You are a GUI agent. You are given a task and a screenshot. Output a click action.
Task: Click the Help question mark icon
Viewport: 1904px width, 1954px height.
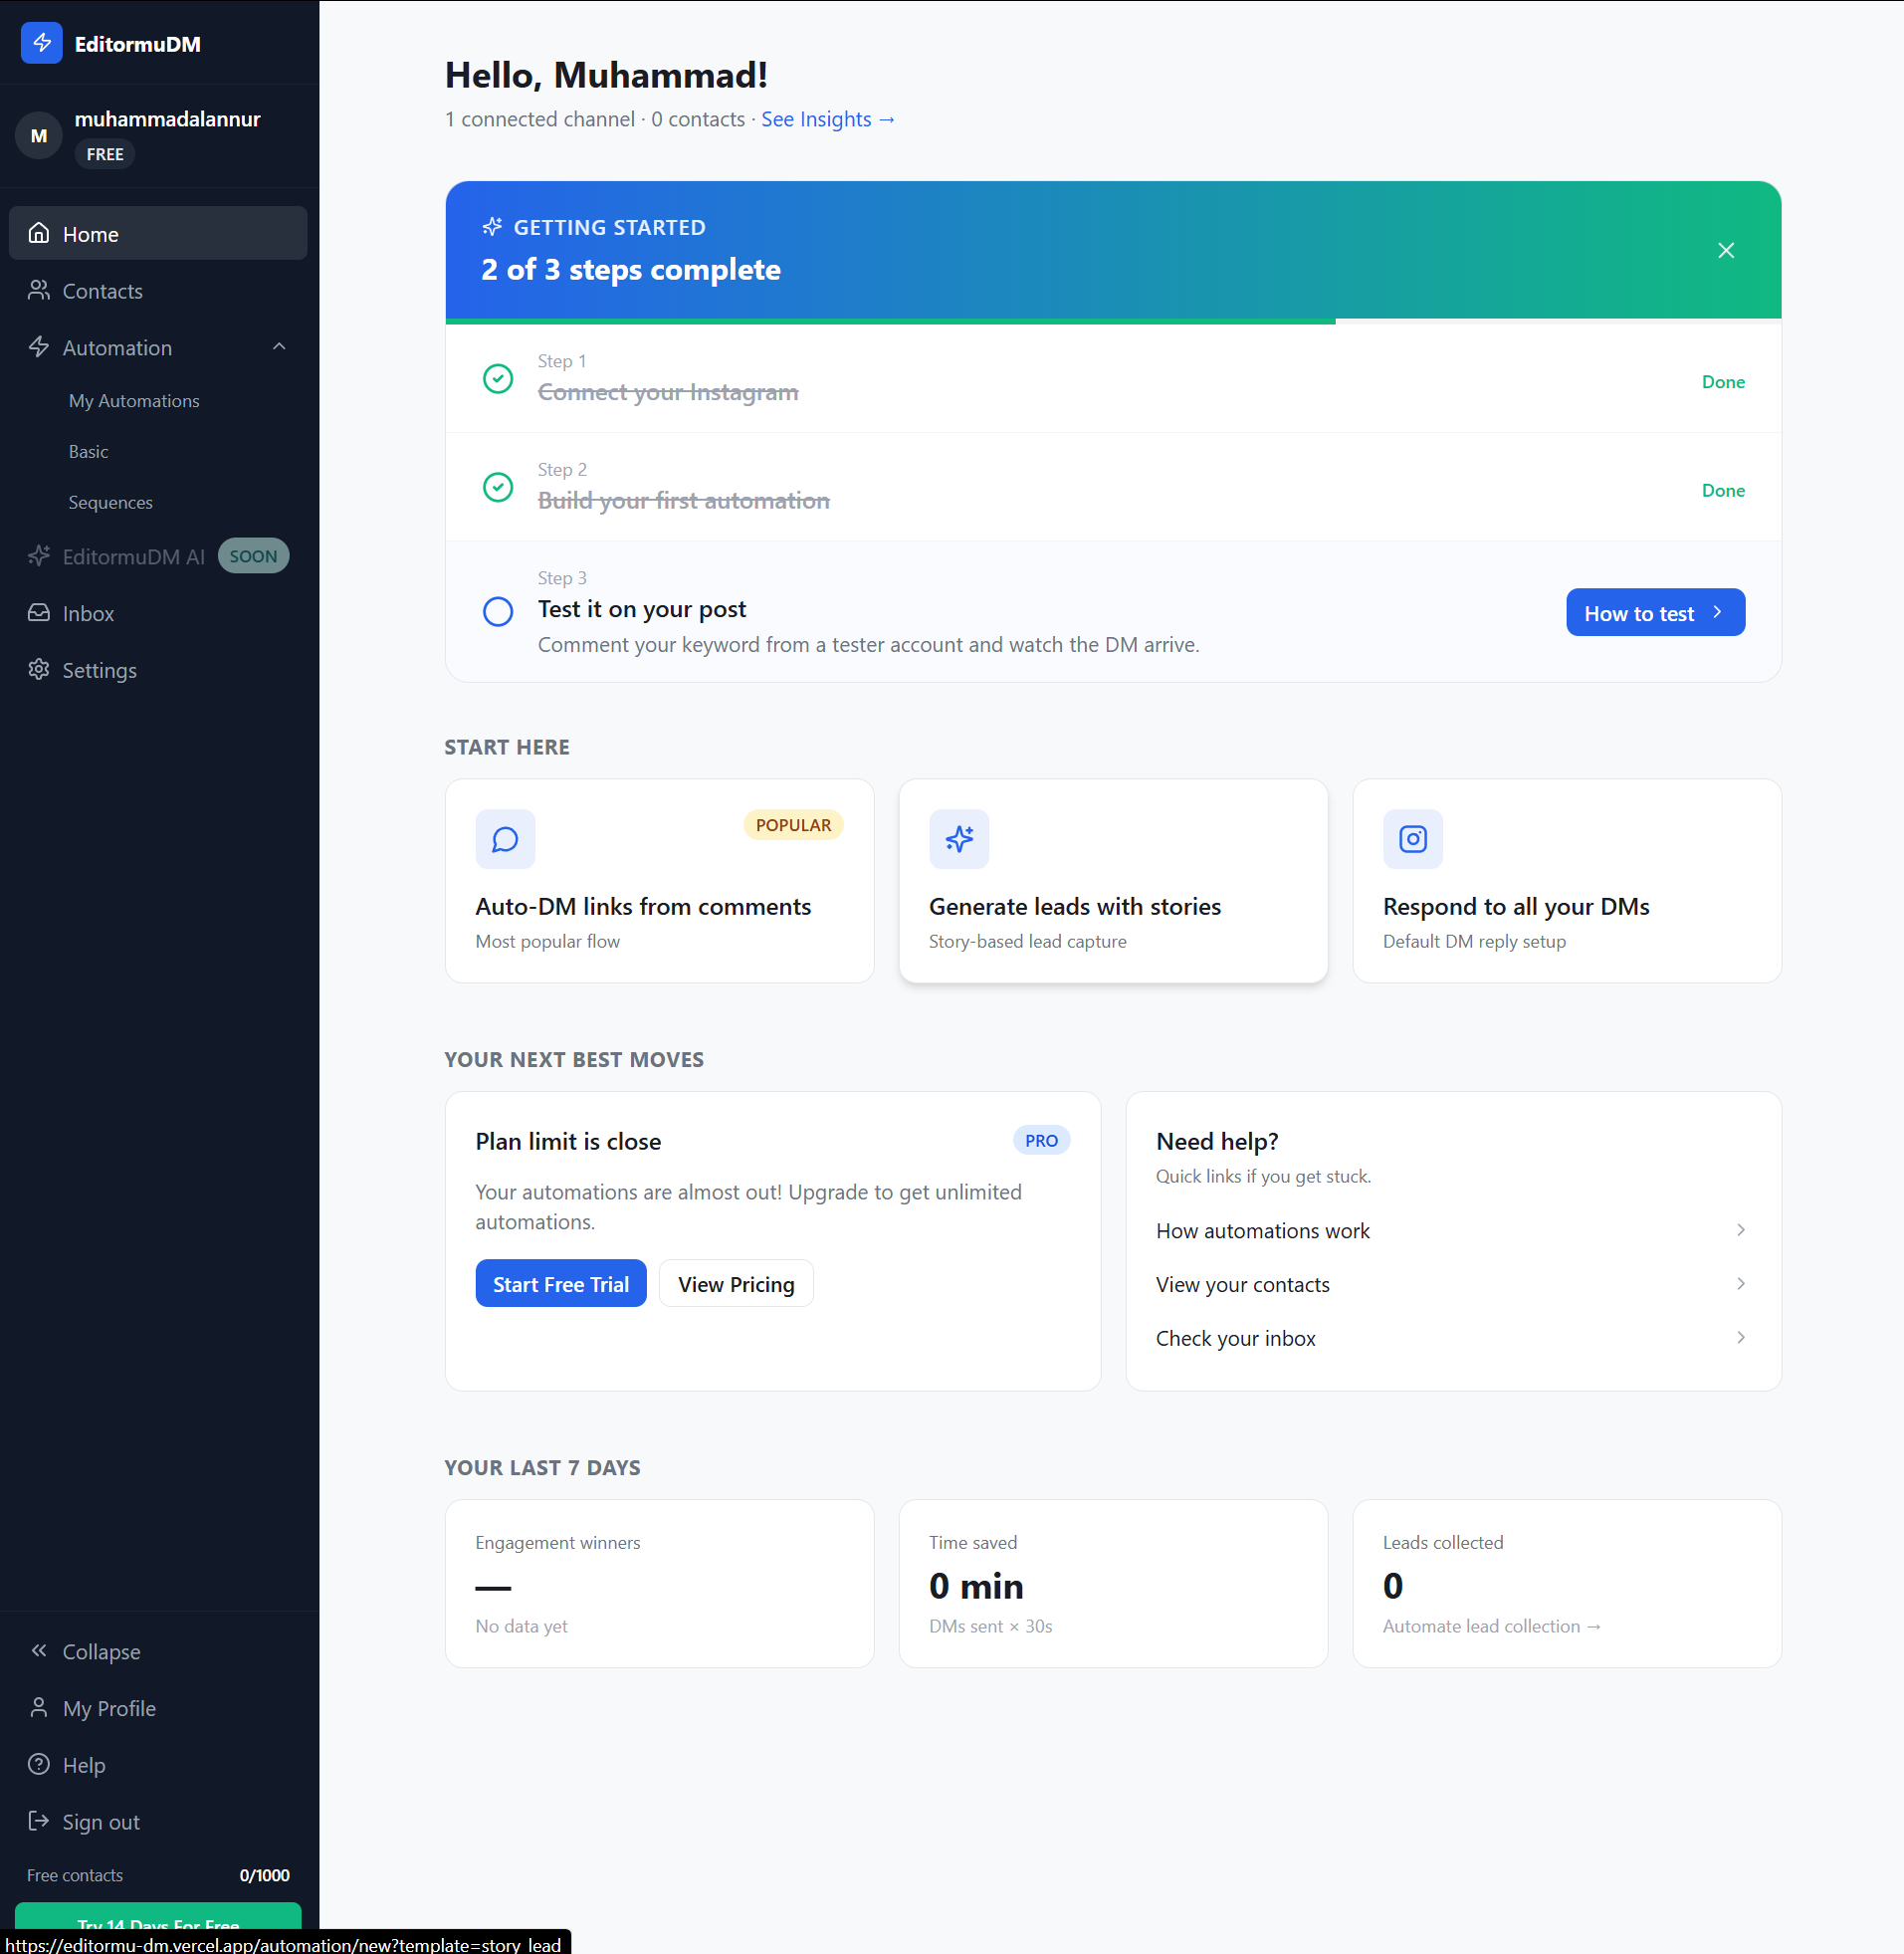[x=39, y=1765]
